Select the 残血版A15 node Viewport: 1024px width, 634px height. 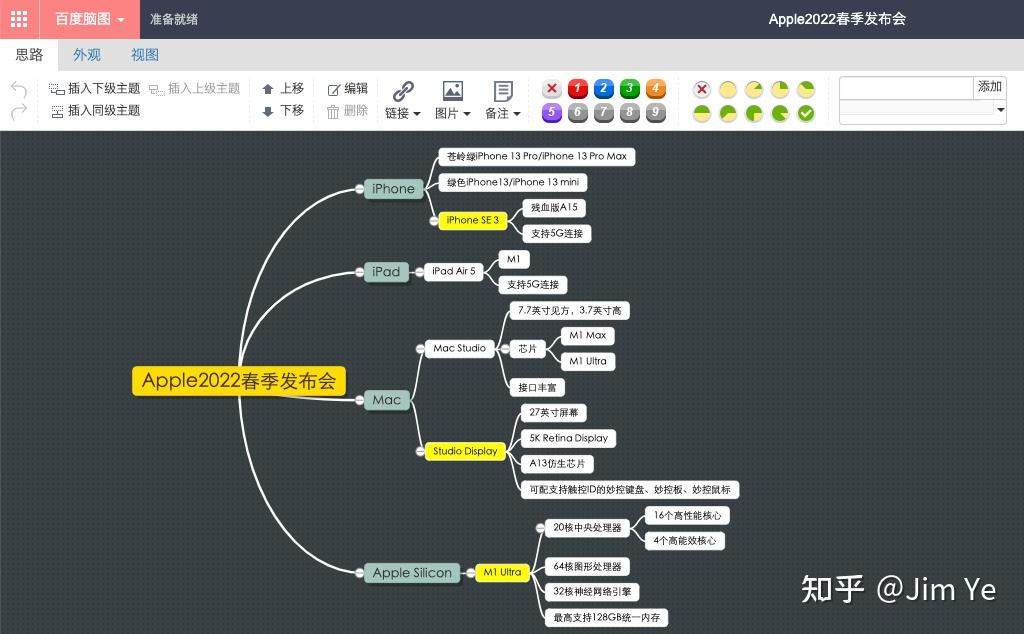554,208
